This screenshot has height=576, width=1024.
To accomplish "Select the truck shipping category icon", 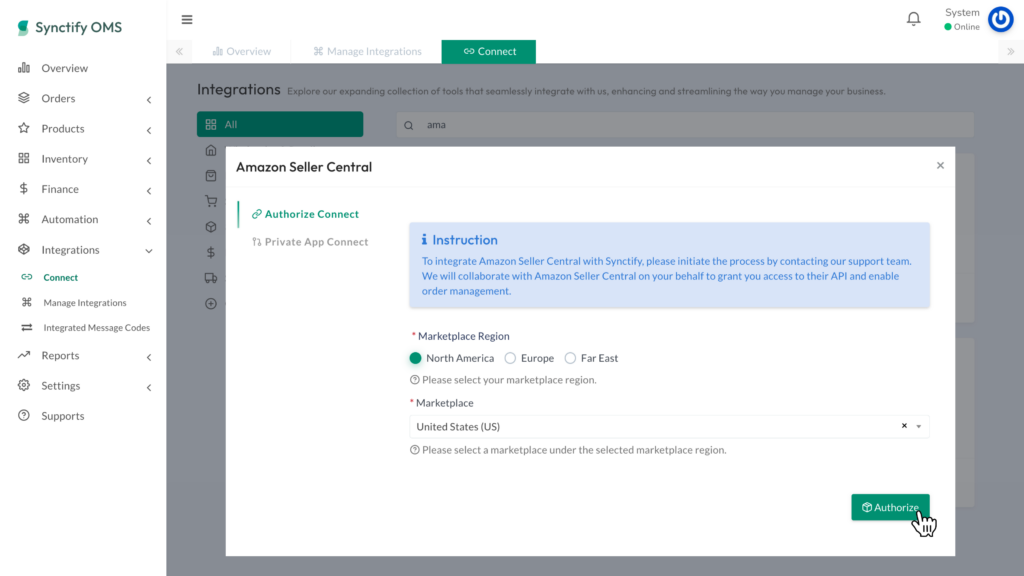I will pyautogui.click(x=211, y=278).
